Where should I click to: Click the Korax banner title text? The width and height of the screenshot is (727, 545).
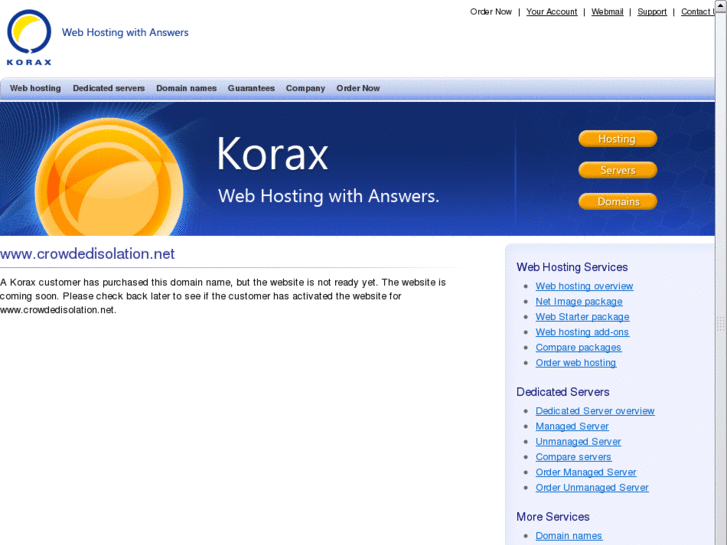tap(272, 154)
